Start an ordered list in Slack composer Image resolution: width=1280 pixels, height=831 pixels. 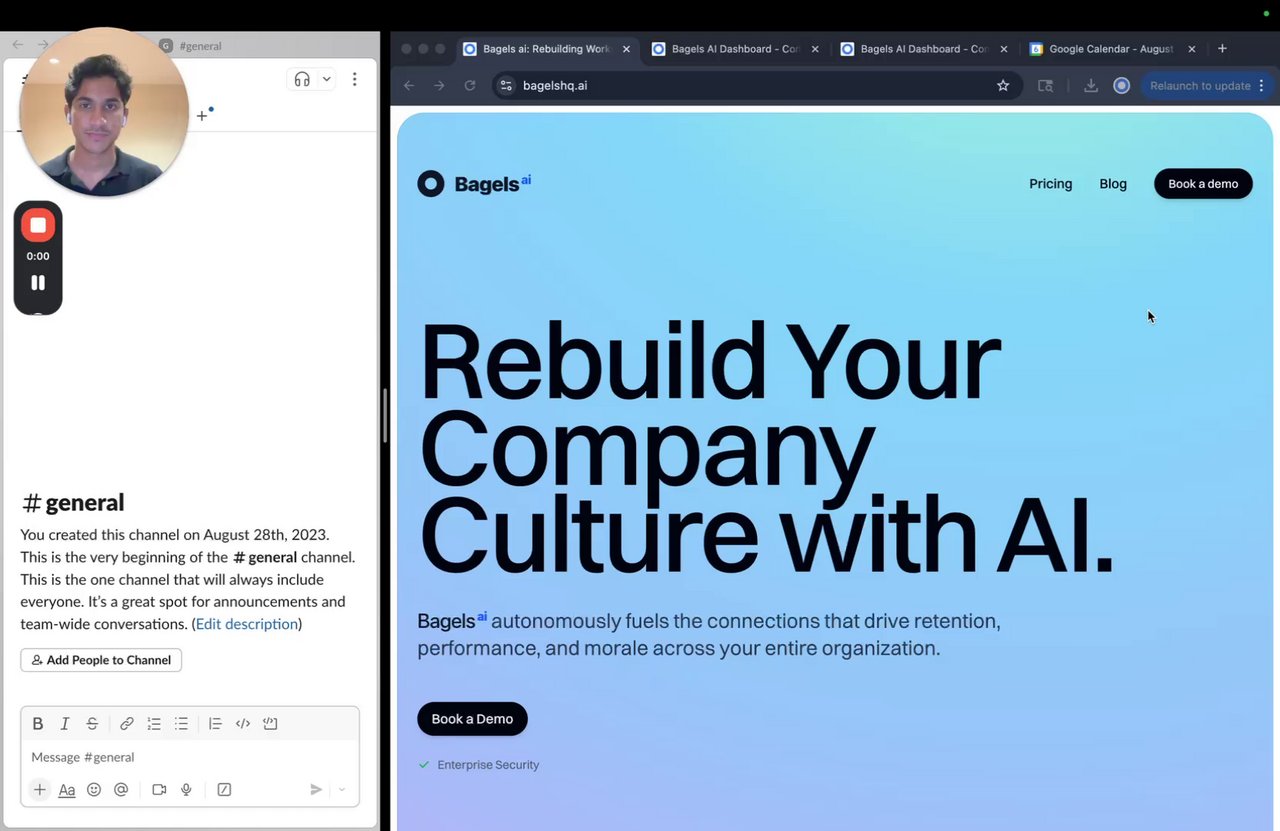[154, 724]
